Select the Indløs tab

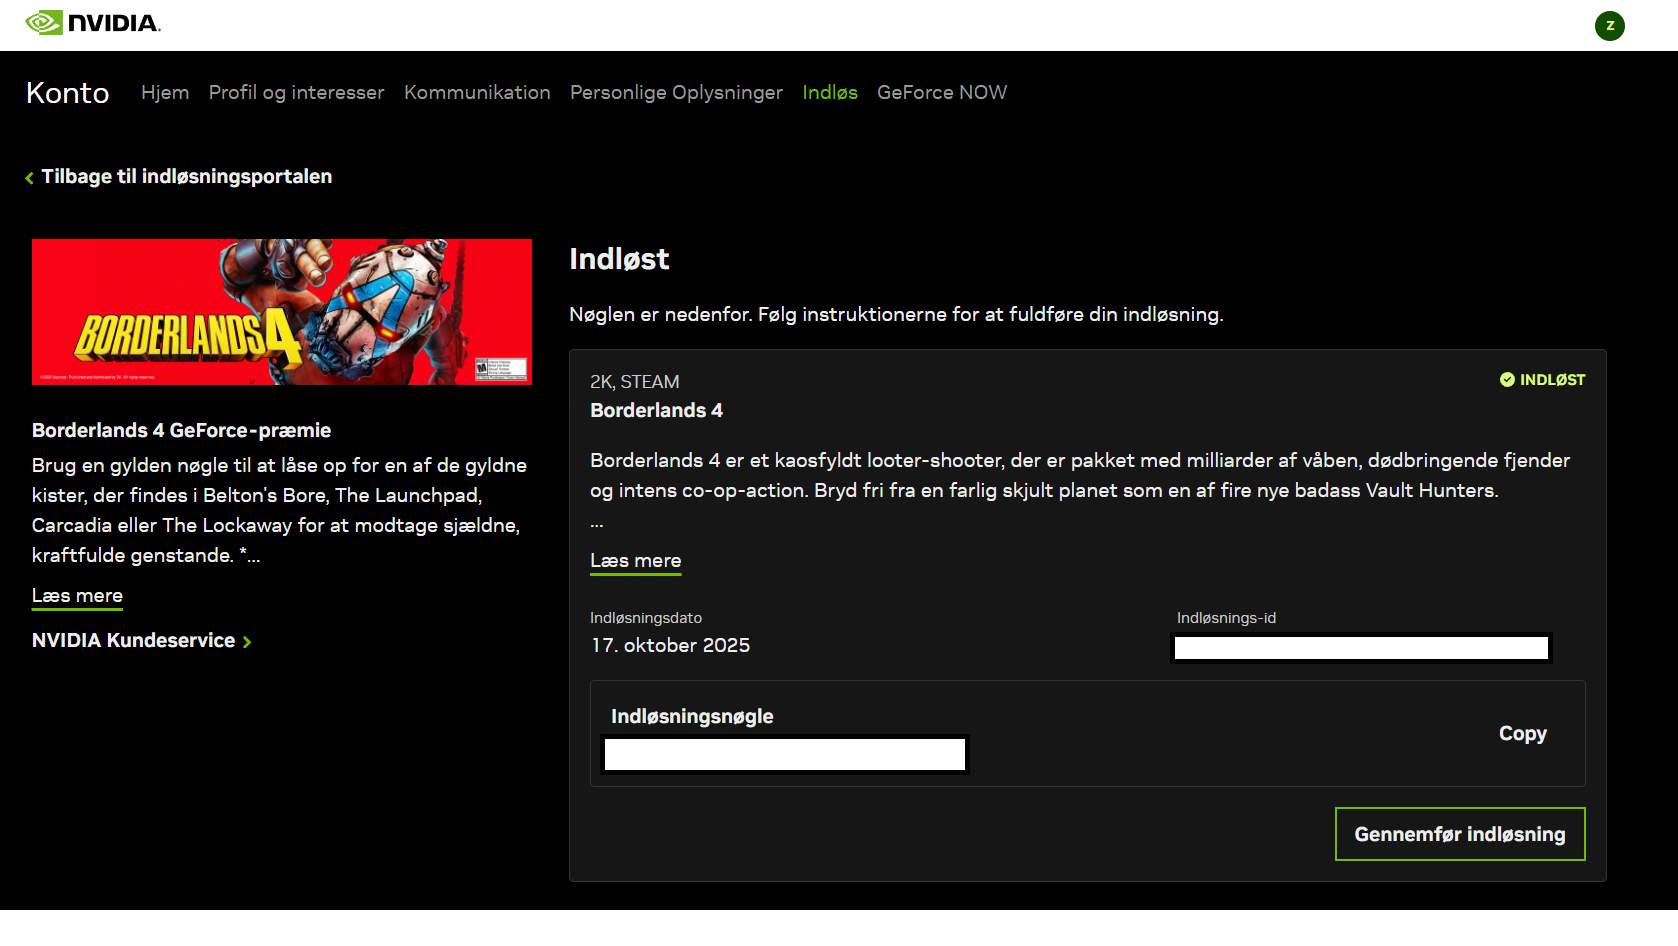point(829,92)
